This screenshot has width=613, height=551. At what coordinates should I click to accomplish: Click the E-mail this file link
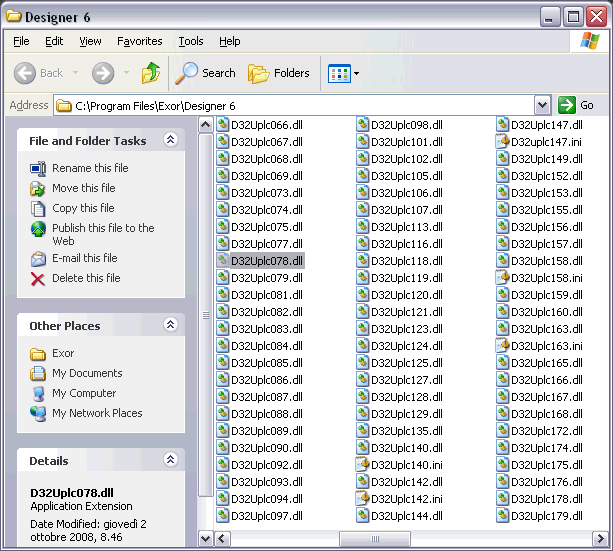[x=85, y=258]
